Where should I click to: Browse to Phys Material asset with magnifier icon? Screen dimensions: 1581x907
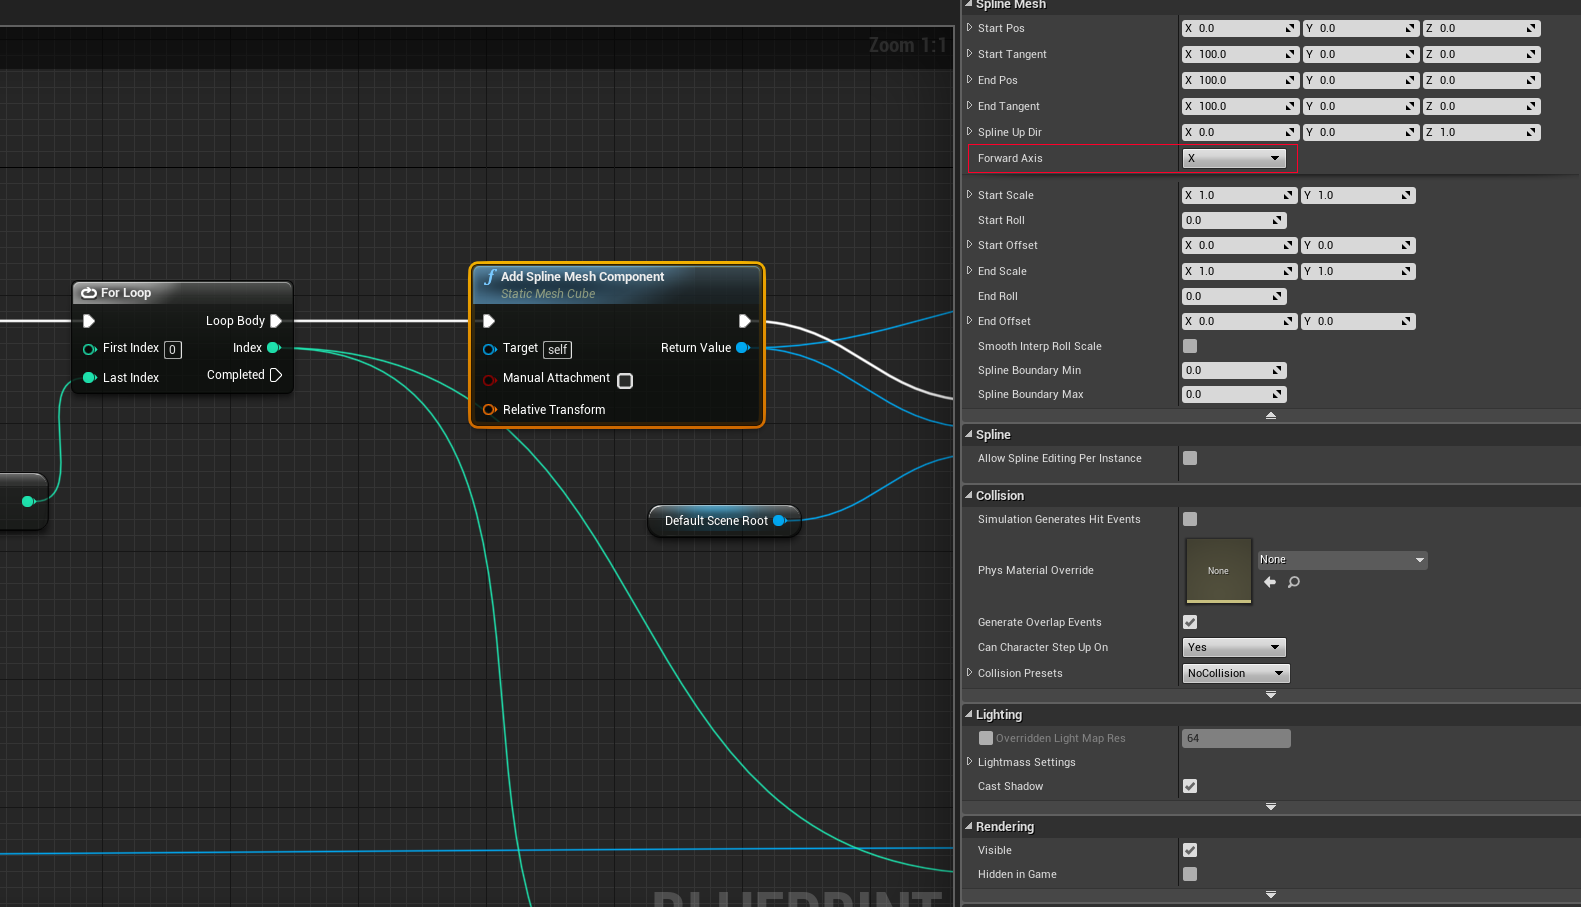click(x=1294, y=582)
